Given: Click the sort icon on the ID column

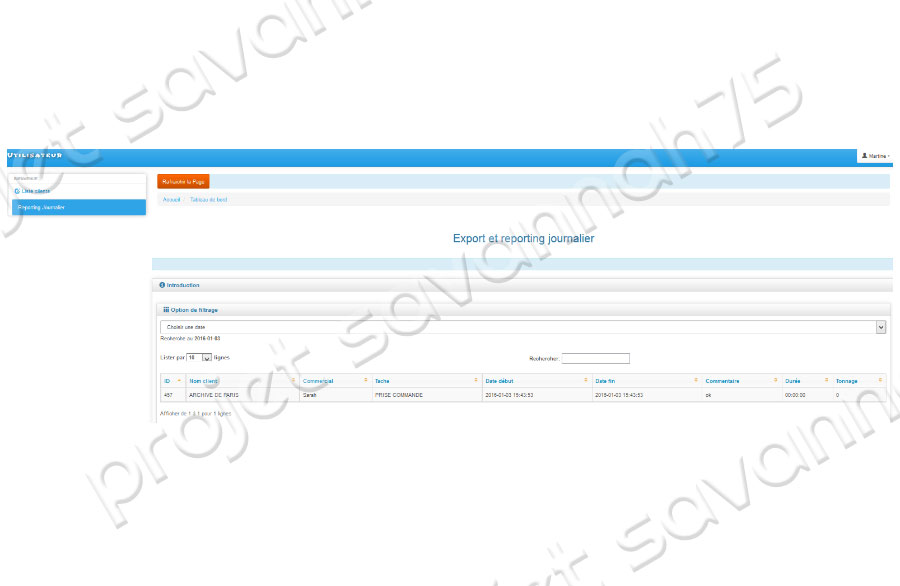Looking at the screenshot, I should click(179, 381).
